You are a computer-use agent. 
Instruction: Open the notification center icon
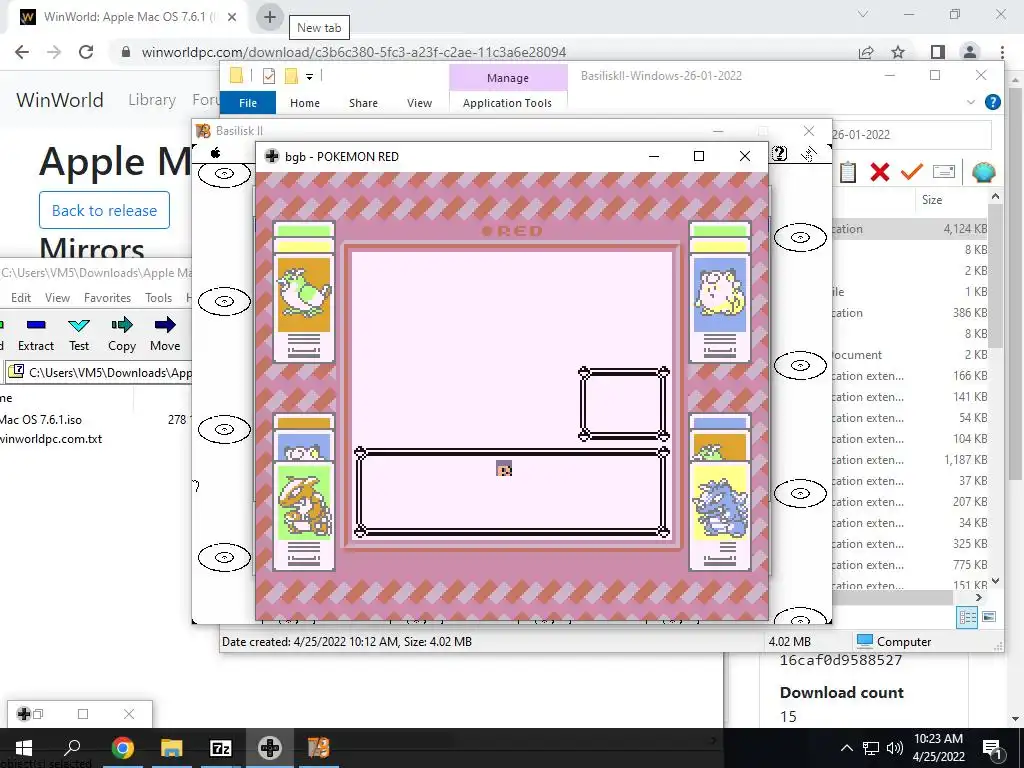tap(992, 748)
